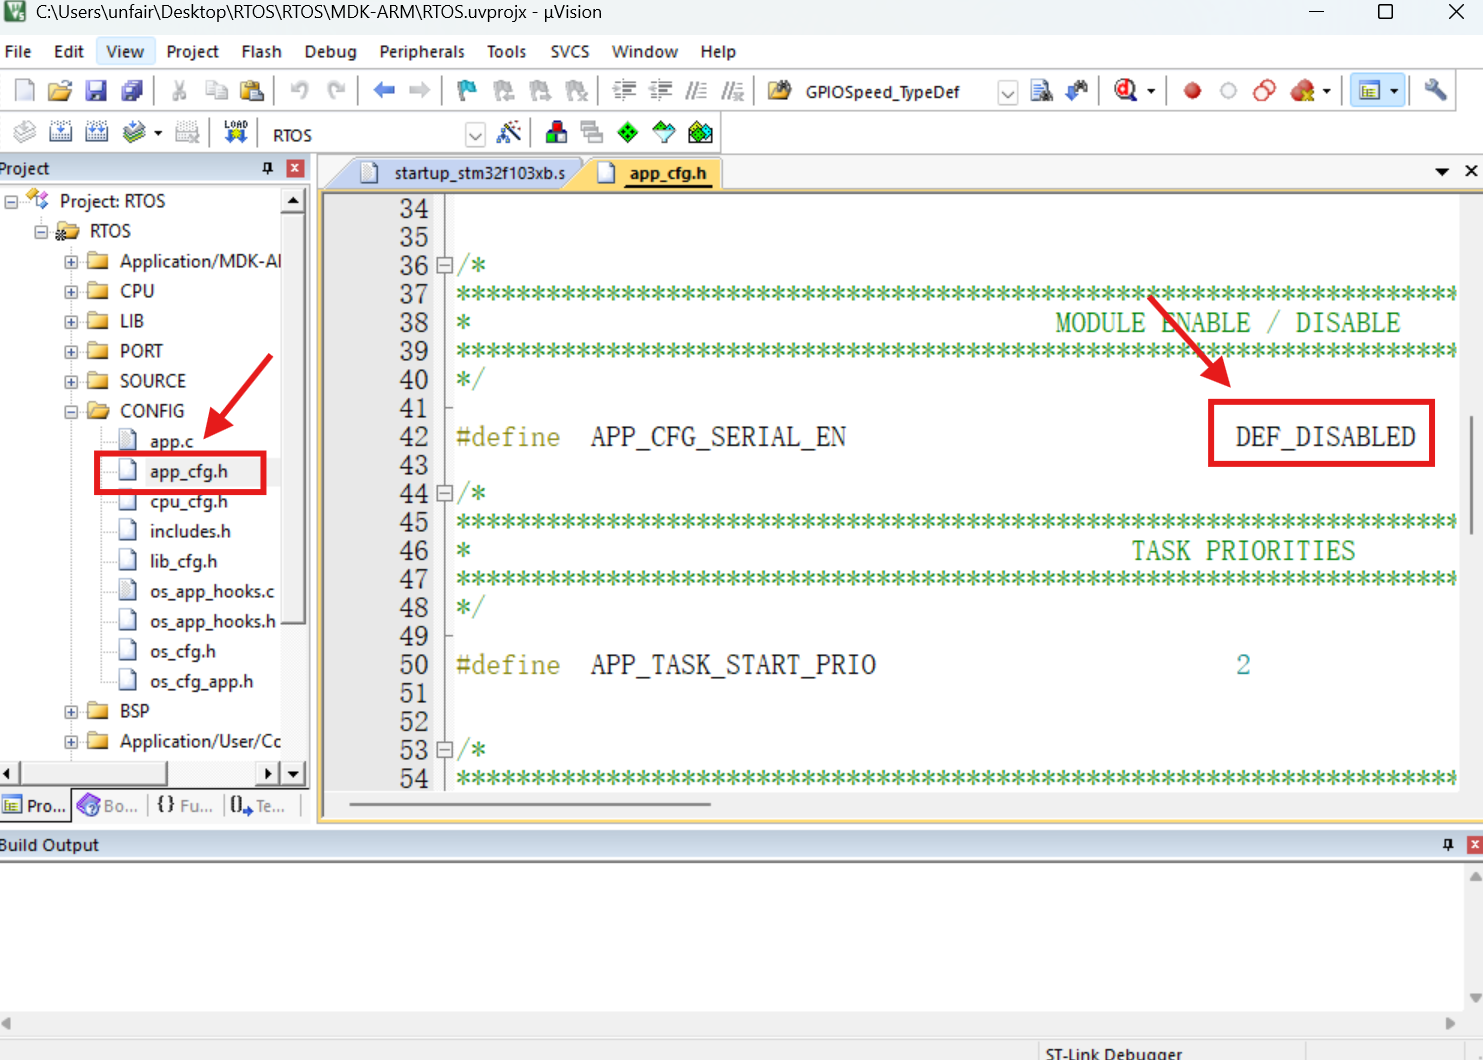Open the File menu
The width and height of the screenshot is (1483, 1060).
click(x=18, y=51)
